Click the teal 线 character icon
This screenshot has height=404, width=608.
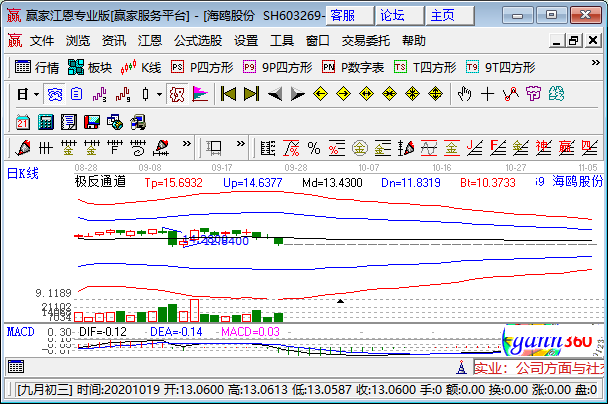556,94
